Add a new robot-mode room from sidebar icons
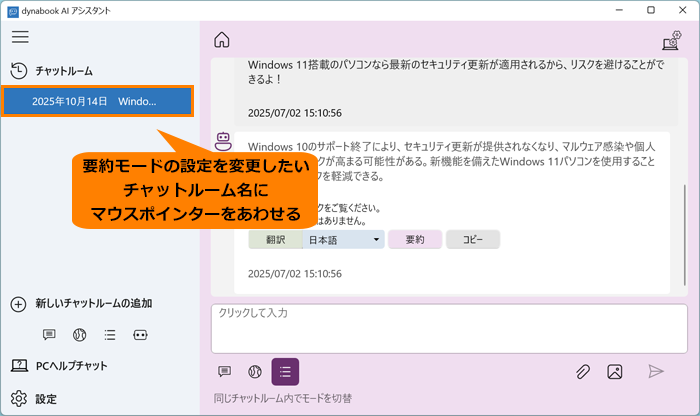This screenshot has height=416, width=700. 140,334
